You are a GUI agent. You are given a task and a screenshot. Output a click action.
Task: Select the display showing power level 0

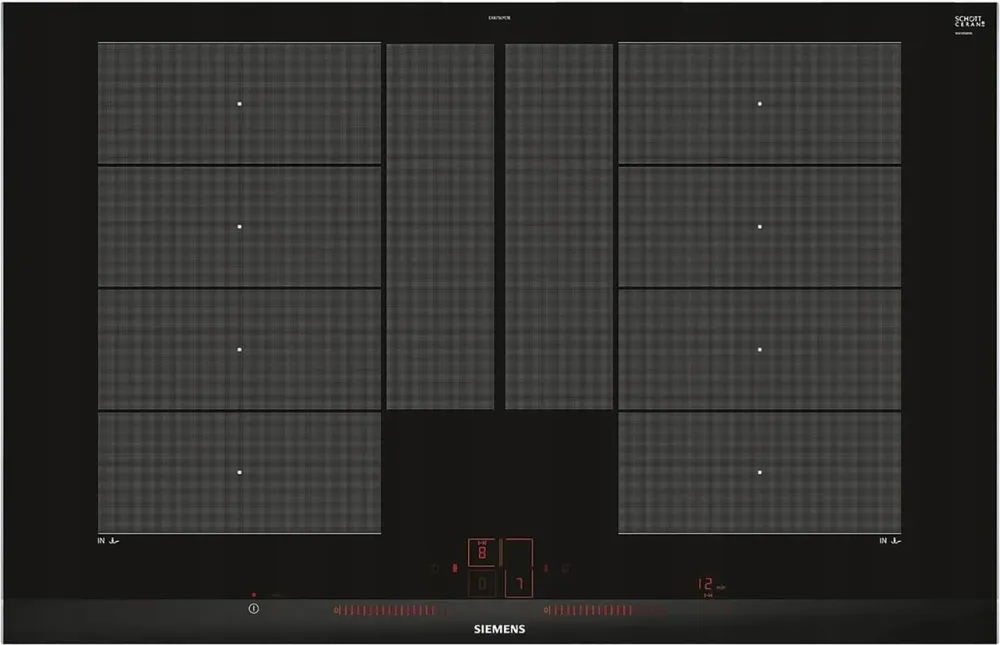[x=482, y=583]
